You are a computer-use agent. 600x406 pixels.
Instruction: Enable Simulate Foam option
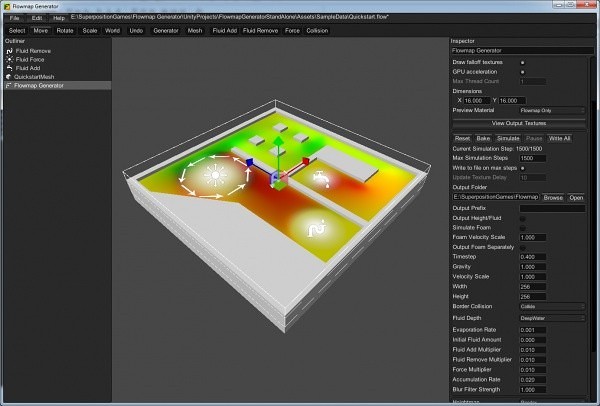[x=522, y=228]
